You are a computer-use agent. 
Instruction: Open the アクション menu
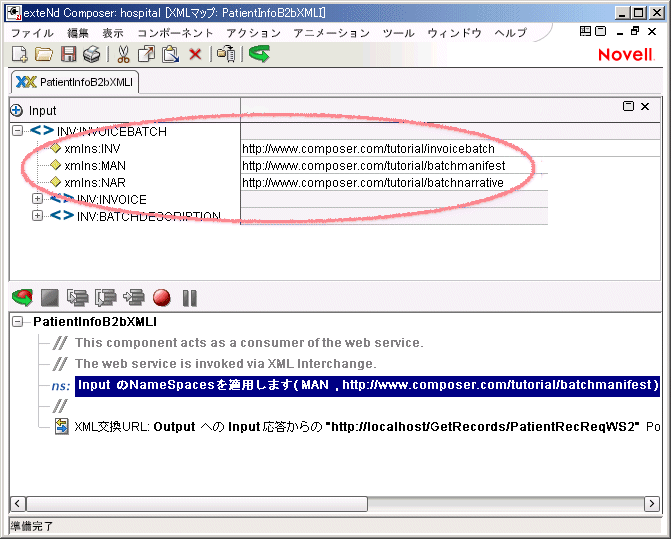point(253,33)
